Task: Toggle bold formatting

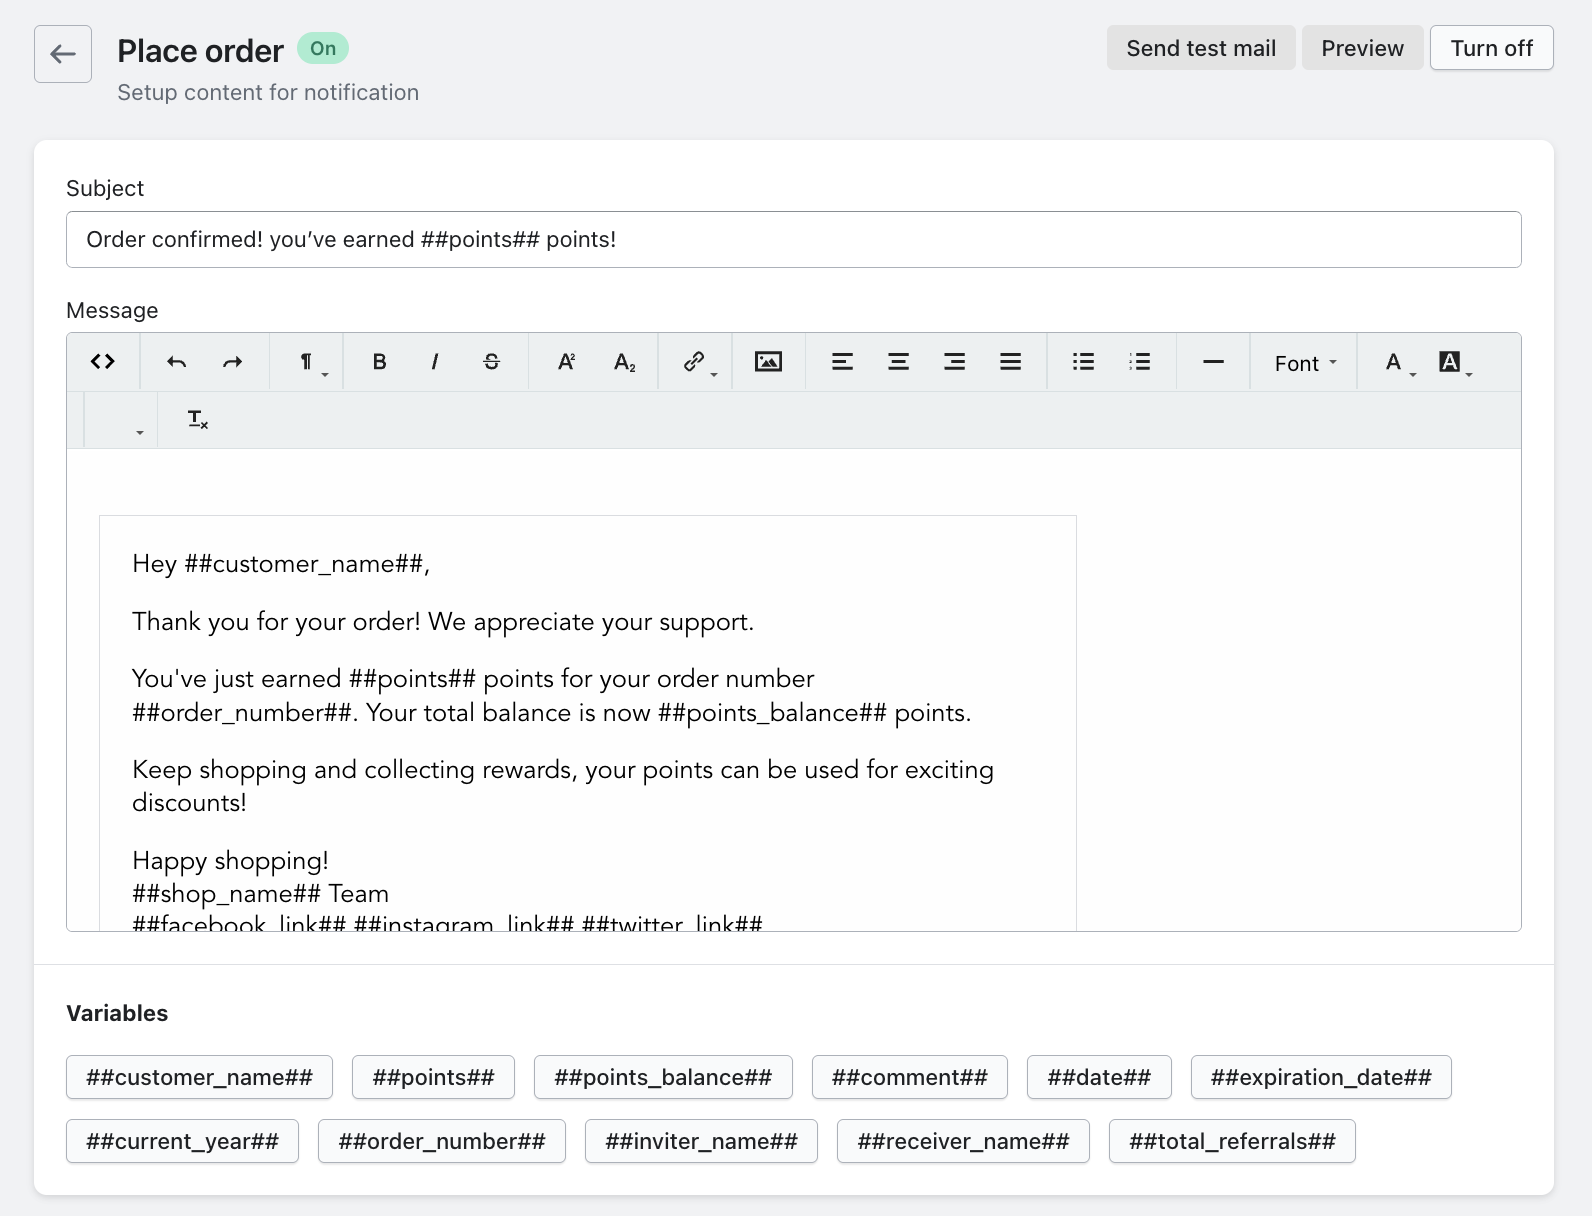Action: [379, 362]
